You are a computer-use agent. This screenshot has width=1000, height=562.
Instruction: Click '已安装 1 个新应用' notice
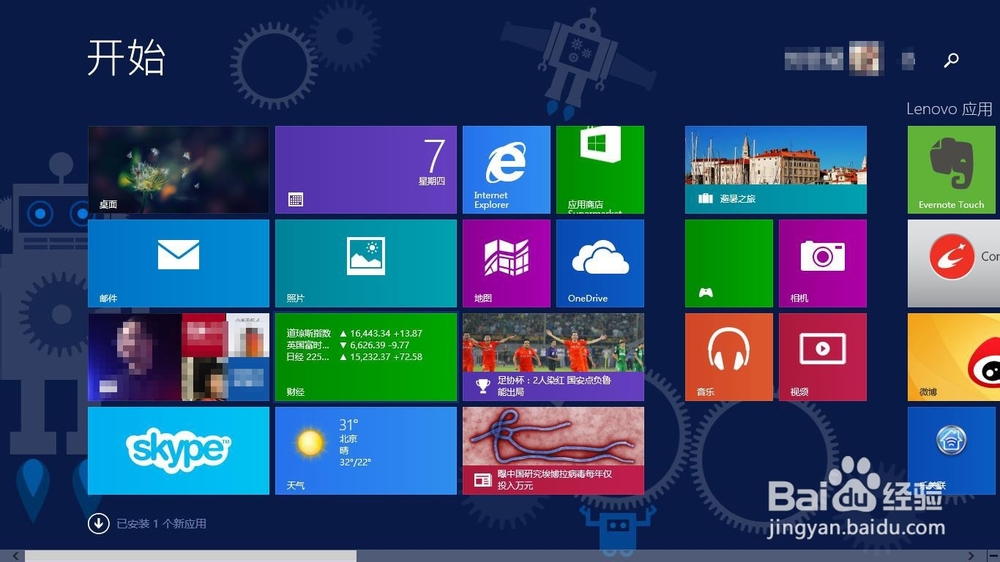[x=161, y=524]
